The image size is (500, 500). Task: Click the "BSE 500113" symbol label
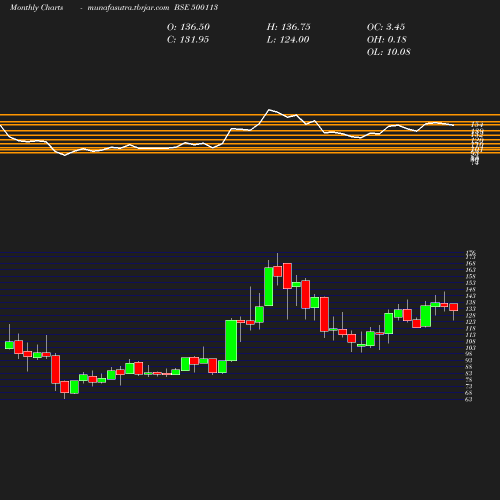coord(196,7)
